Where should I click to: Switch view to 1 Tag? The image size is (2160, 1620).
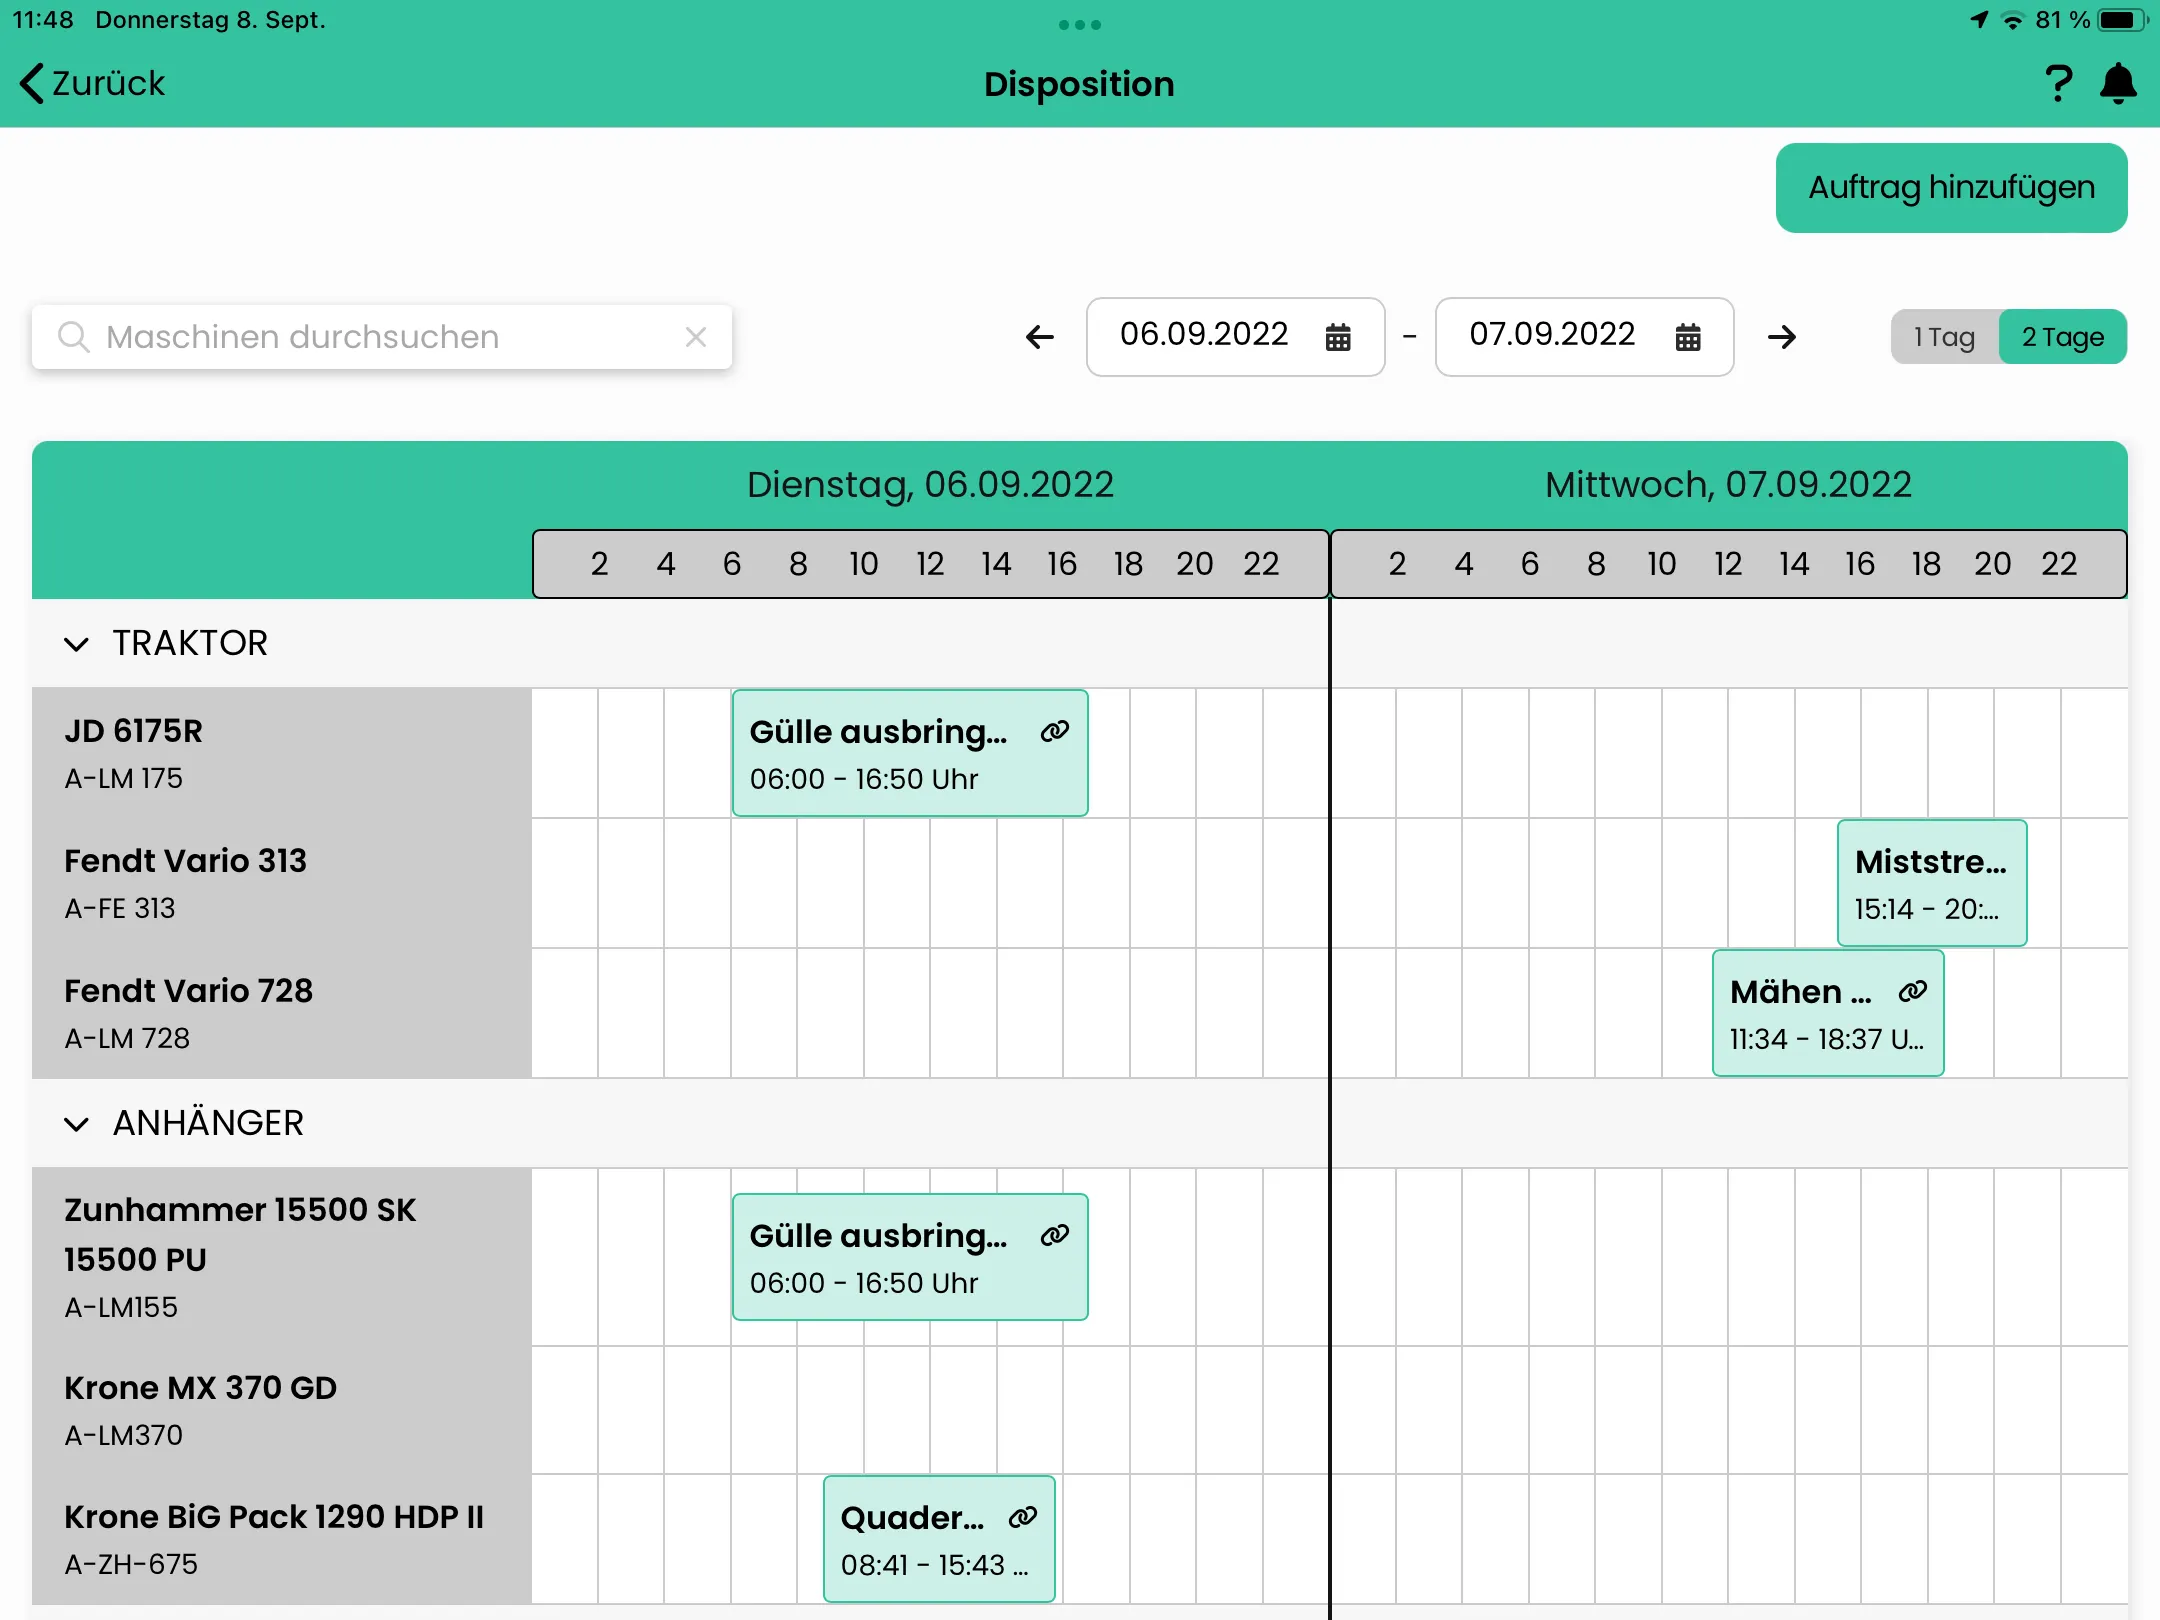[1944, 337]
